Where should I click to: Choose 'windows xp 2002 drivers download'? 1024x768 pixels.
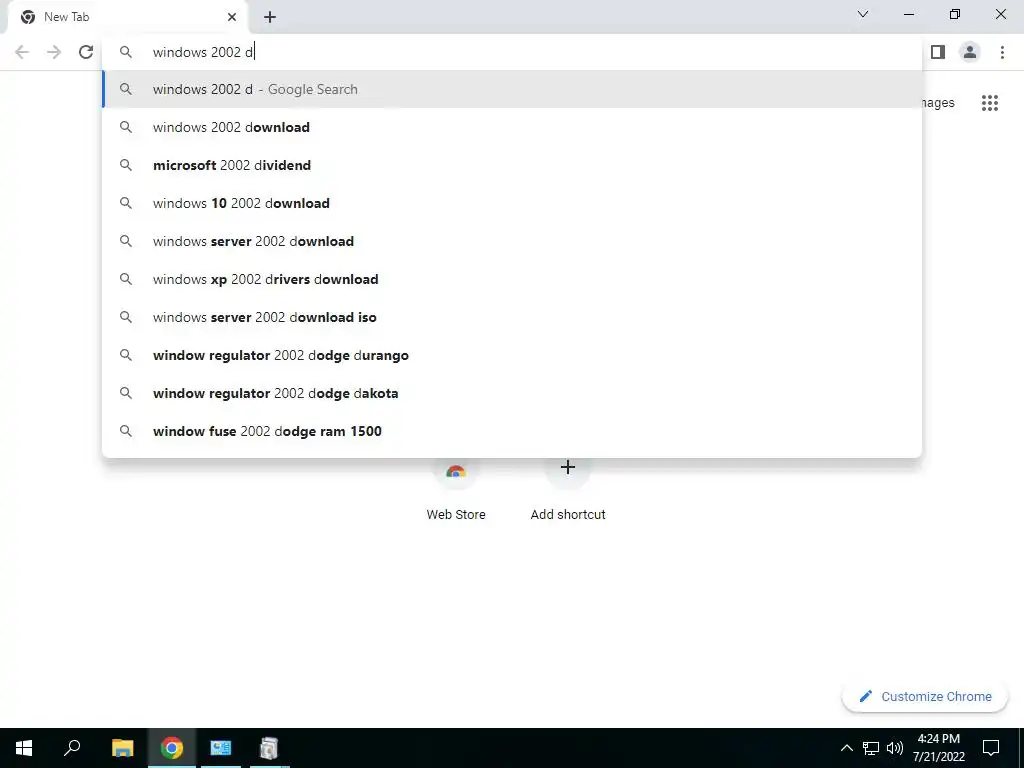click(x=512, y=279)
